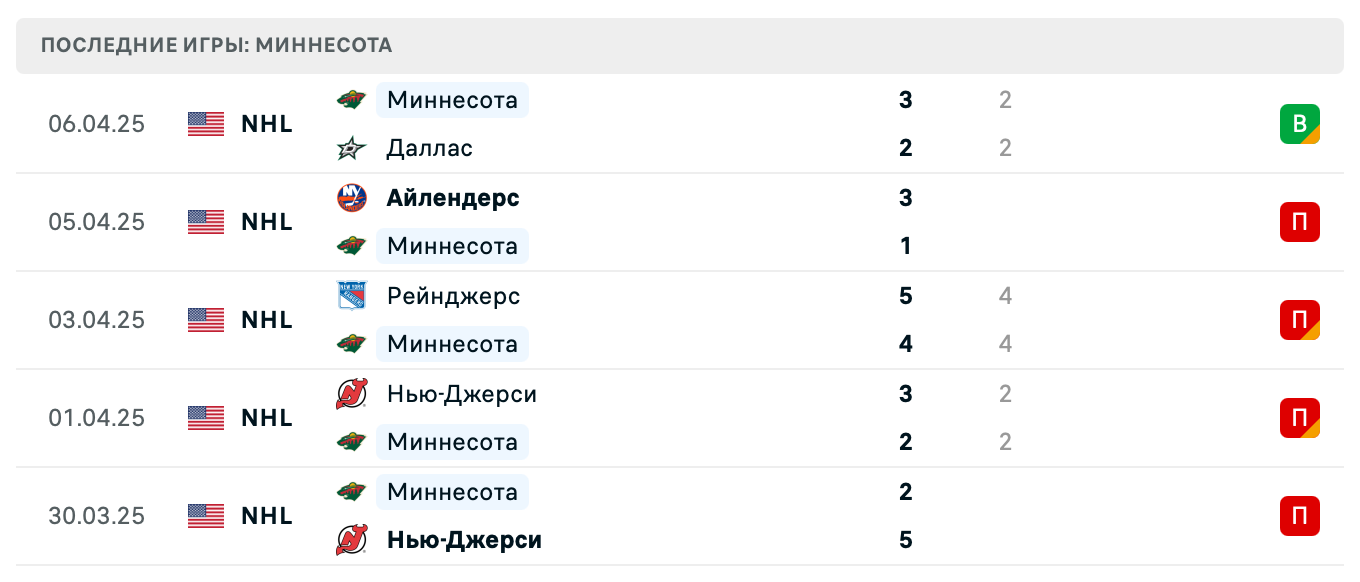The width and height of the screenshot is (1360, 582).
Task: Open the Нью-Джерси name in the last row
Action: point(463,540)
